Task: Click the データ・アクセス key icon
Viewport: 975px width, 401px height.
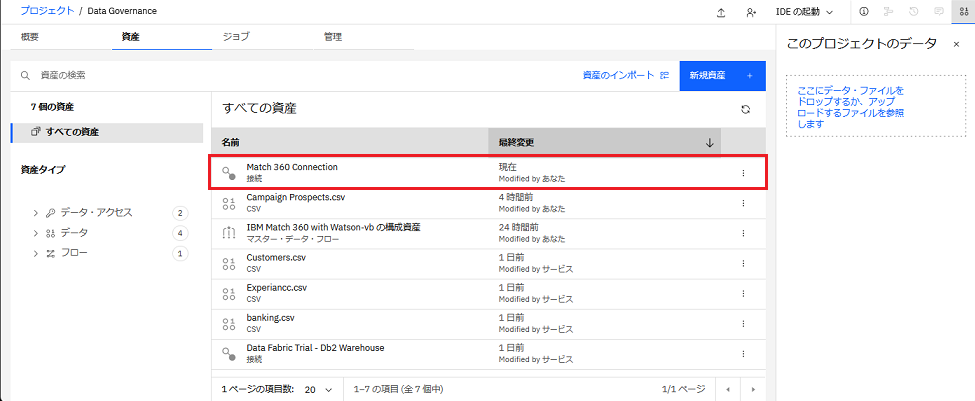Action: [51, 213]
